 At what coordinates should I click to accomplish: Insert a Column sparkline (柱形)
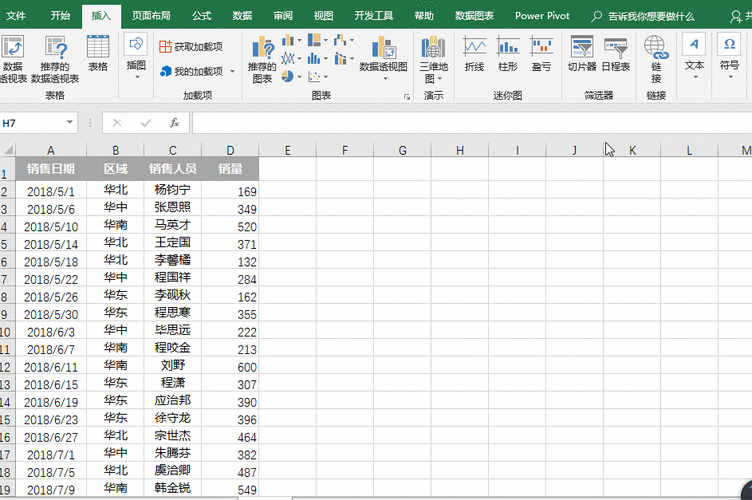point(508,53)
